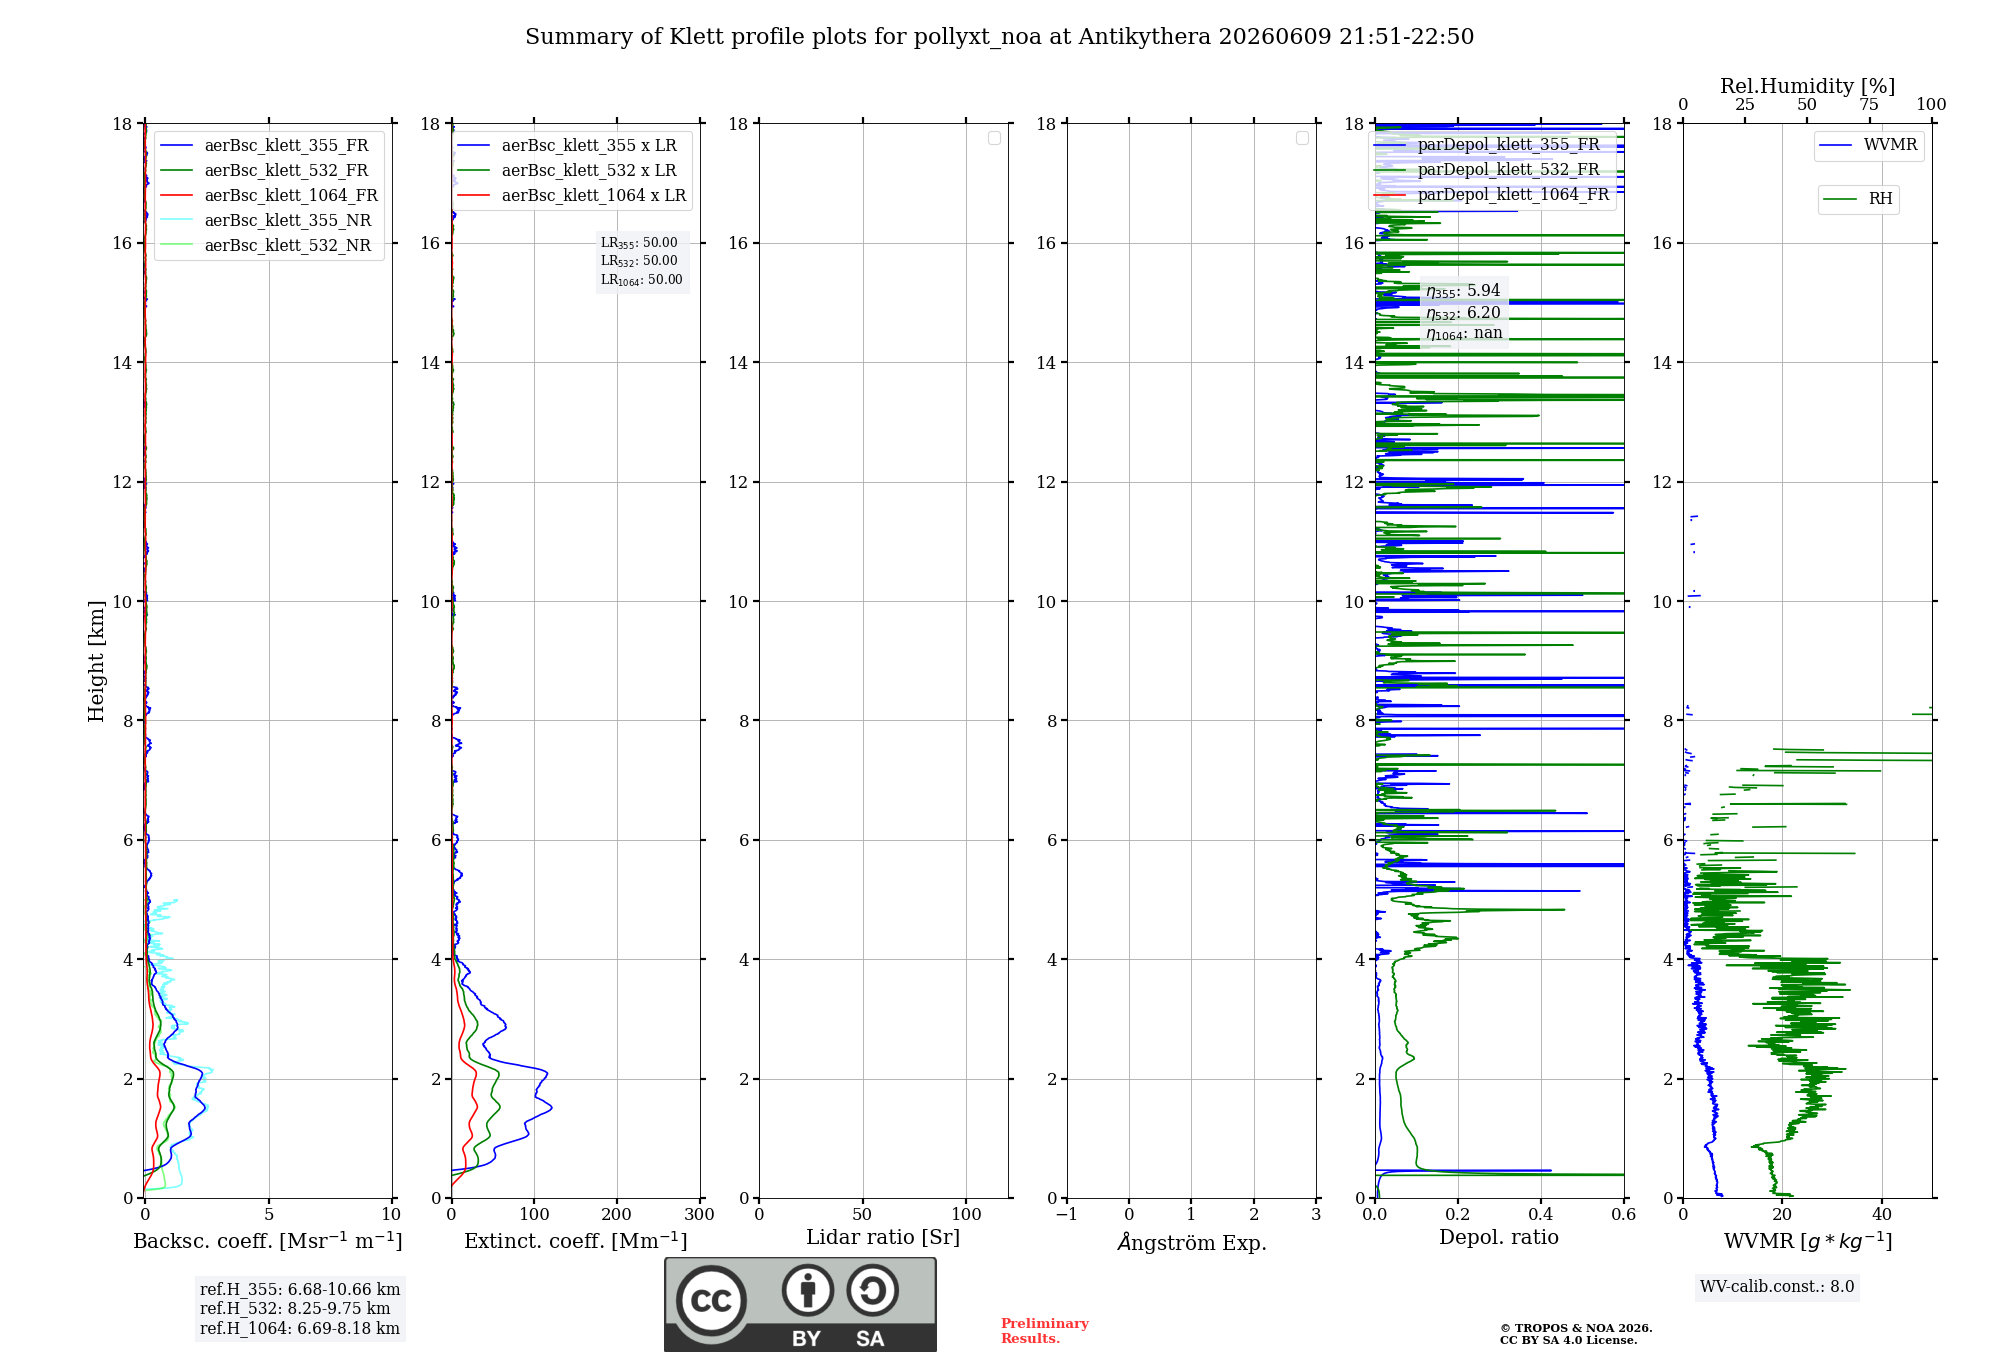
Task: Click the WV-calib.const.: 8.0 label
Action: pos(1777,1287)
